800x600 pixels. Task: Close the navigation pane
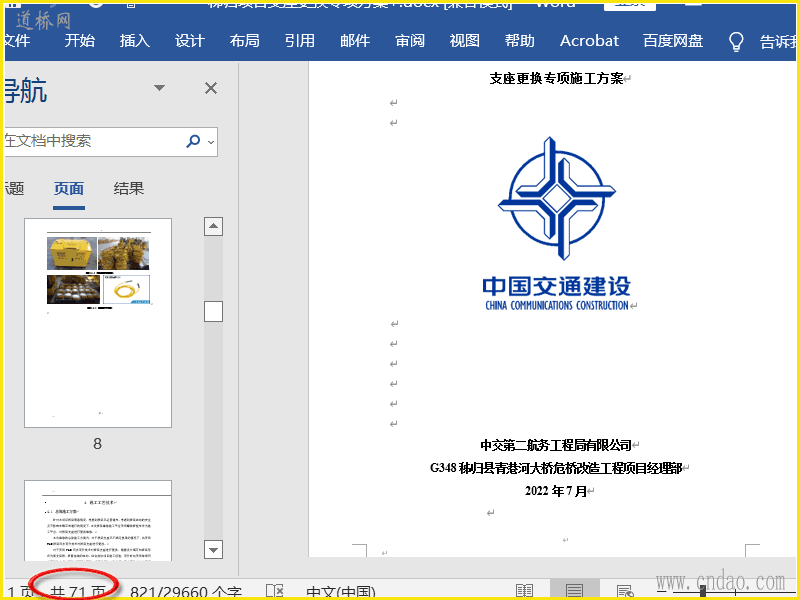pos(211,88)
